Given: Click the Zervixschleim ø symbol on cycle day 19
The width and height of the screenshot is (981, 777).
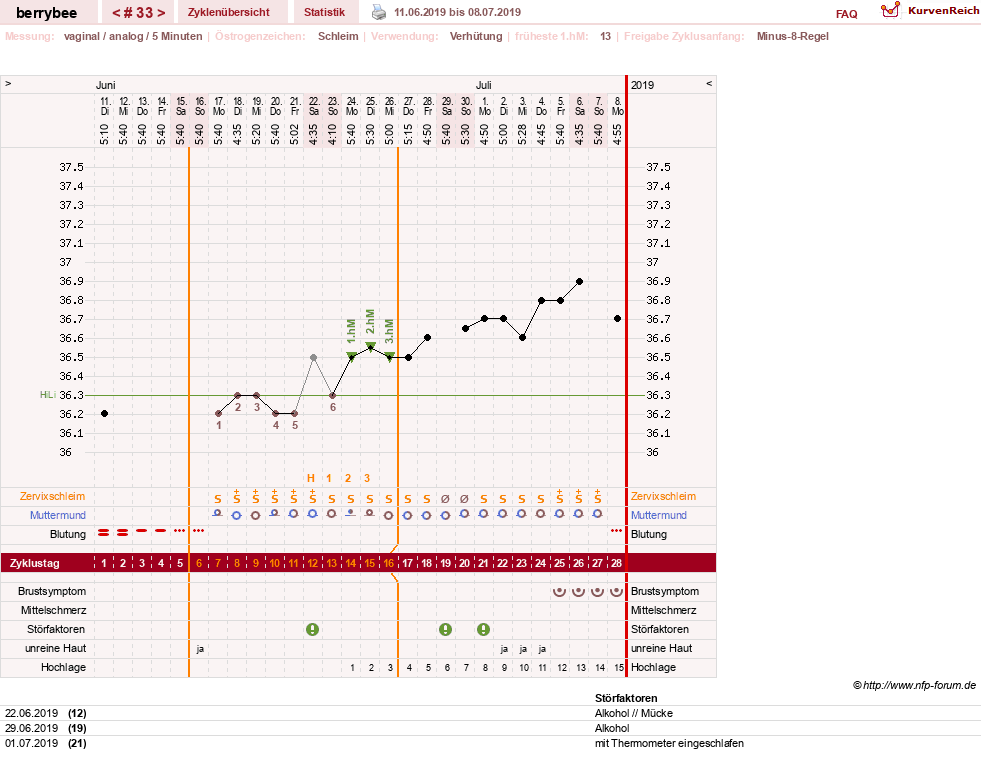Looking at the screenshot, I should [445, 499].
